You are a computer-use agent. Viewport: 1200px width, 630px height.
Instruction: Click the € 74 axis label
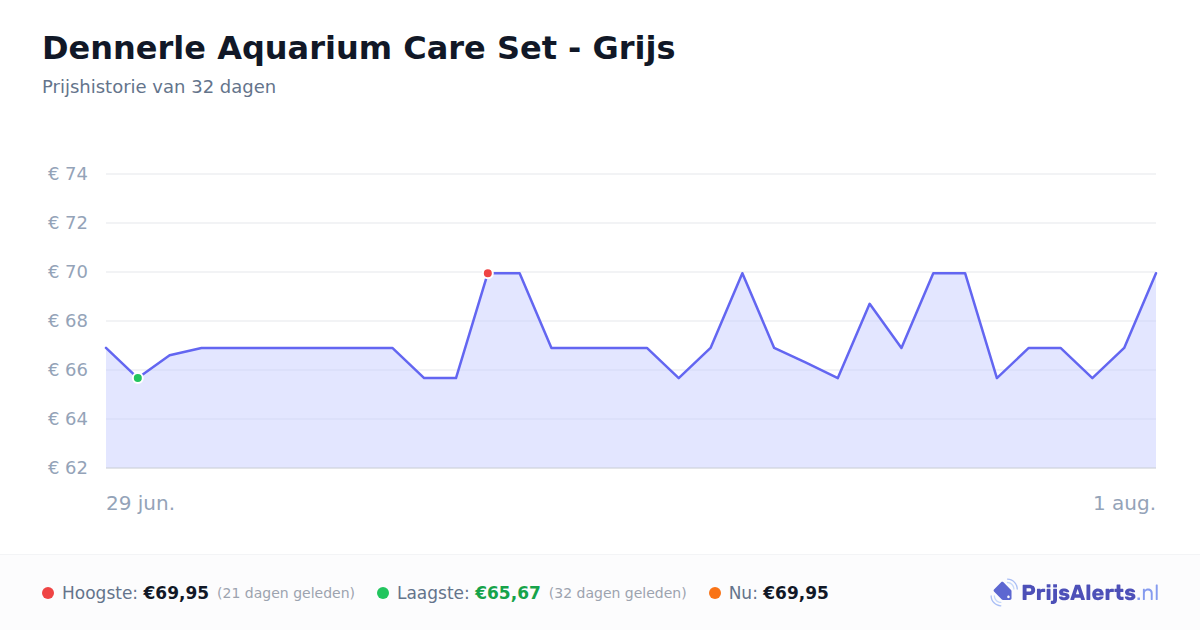[68, 174]
